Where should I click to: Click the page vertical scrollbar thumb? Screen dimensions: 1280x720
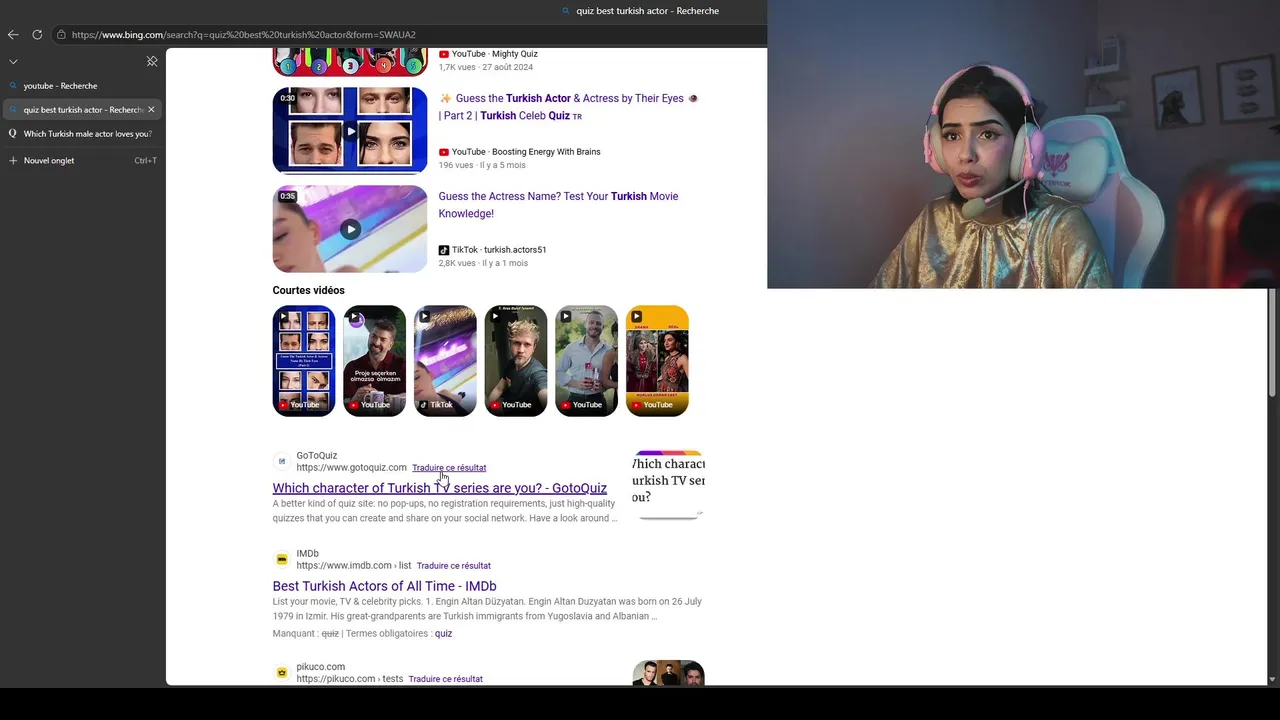coord(1272,343)
